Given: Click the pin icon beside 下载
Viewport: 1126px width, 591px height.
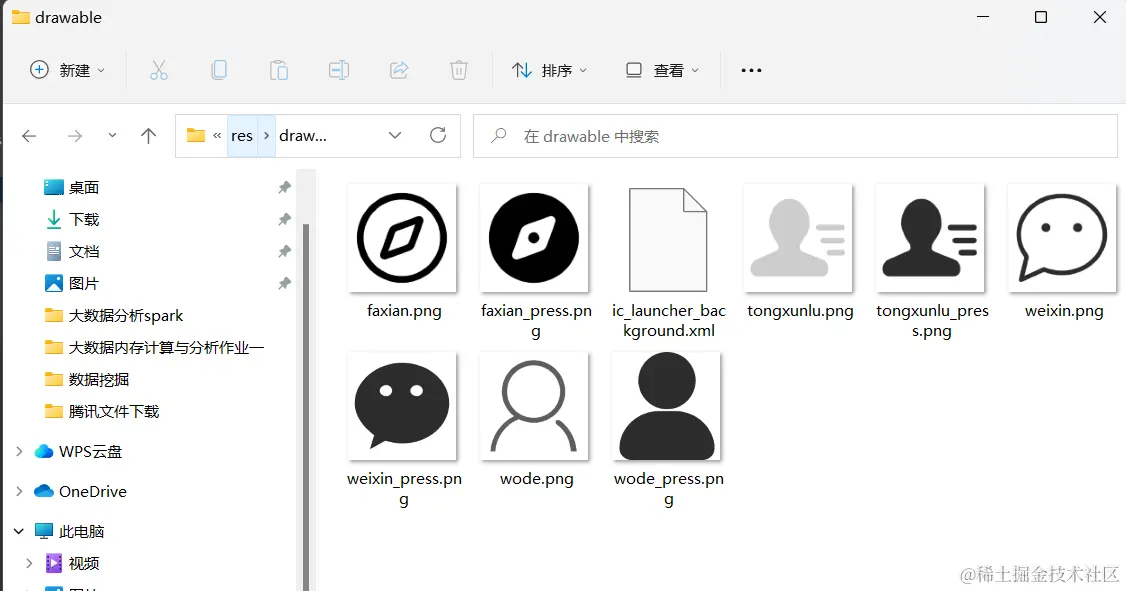Looking at the screenshot, I should point(284,219).
